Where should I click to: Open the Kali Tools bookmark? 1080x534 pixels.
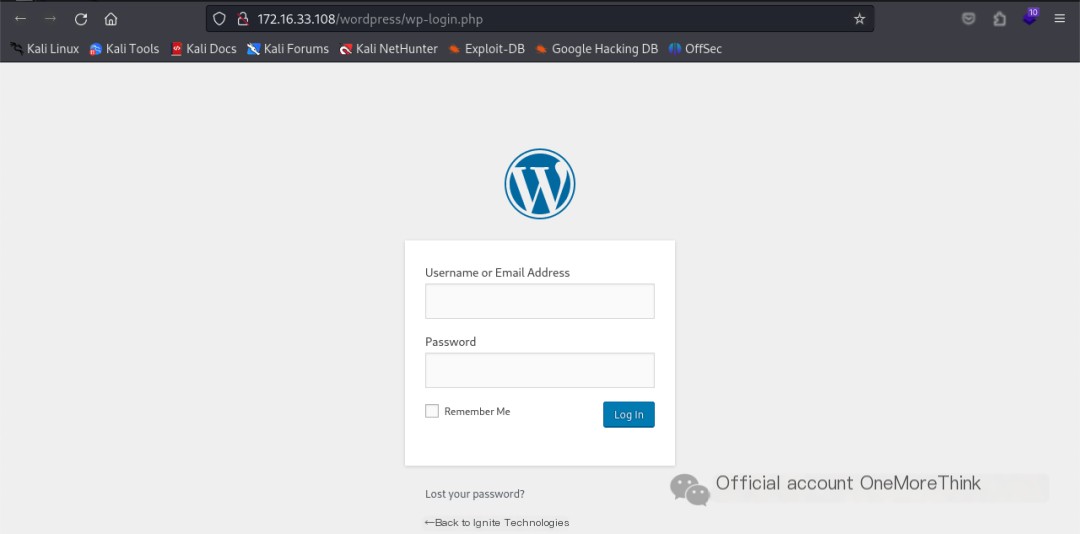(124, 49)
